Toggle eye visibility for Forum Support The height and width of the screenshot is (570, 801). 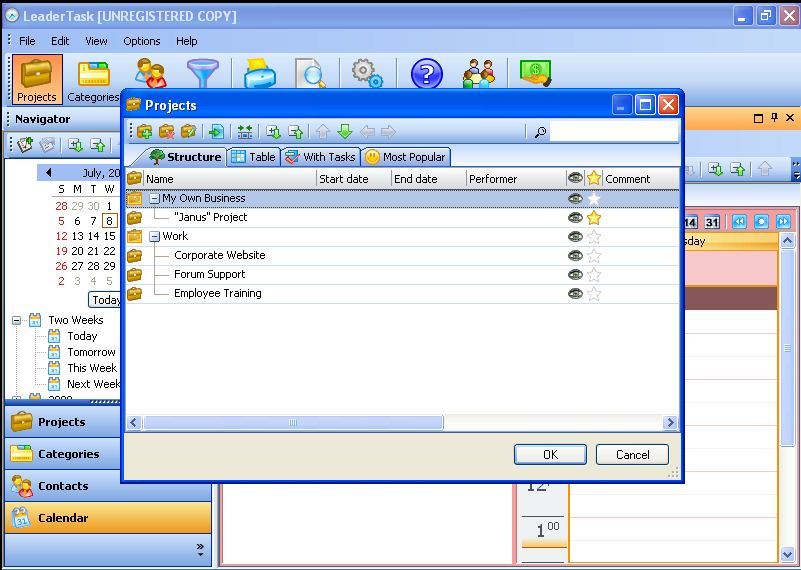pos(575,274)
